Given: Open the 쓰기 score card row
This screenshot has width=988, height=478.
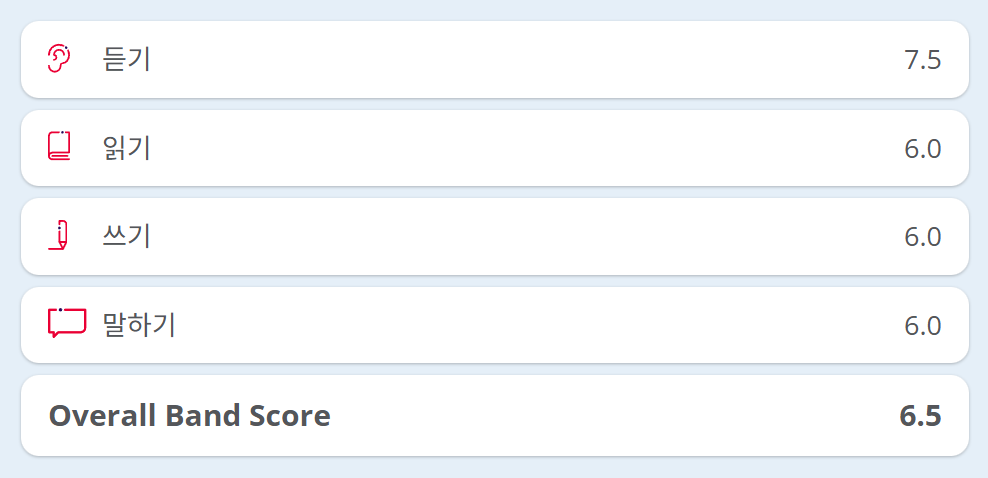Looking at the screenshot, I should tap(500, 237).
